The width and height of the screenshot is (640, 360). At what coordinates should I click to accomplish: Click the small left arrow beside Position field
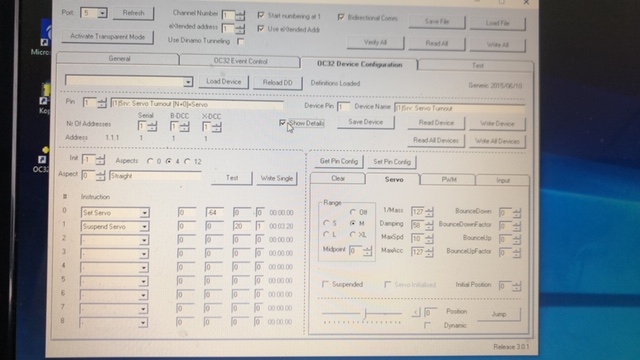pos(416,312)
